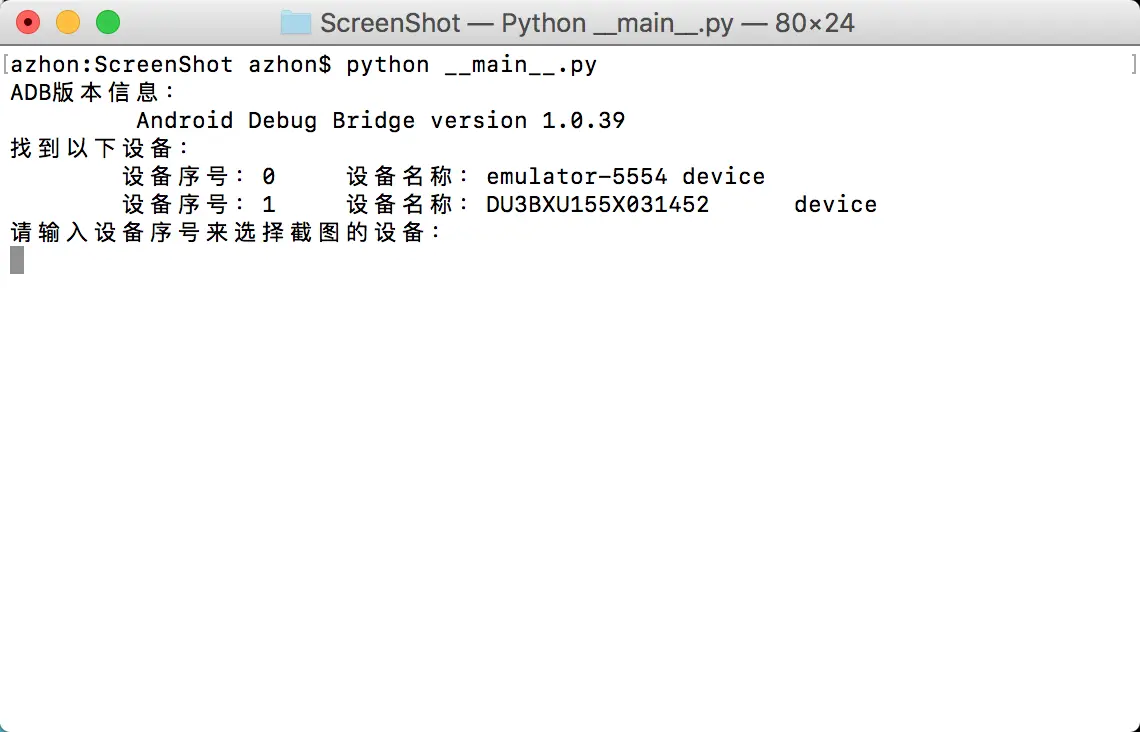
Task: Click the "python __main__.py" command text
Action: [471, 65]
